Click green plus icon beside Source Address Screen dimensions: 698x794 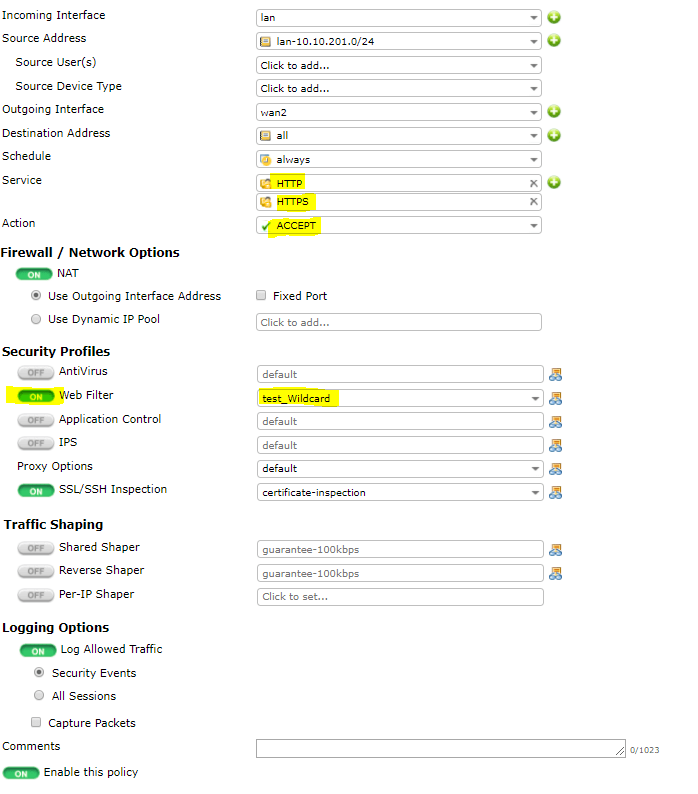[x=553, y=41]
